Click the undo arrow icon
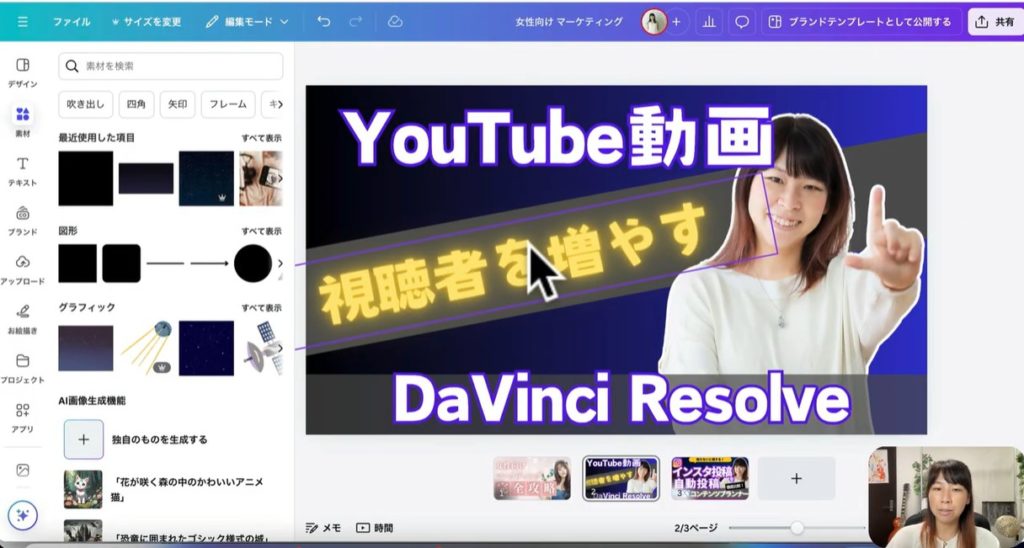This screenshot has height=548, width=1024. click(323, 21)
